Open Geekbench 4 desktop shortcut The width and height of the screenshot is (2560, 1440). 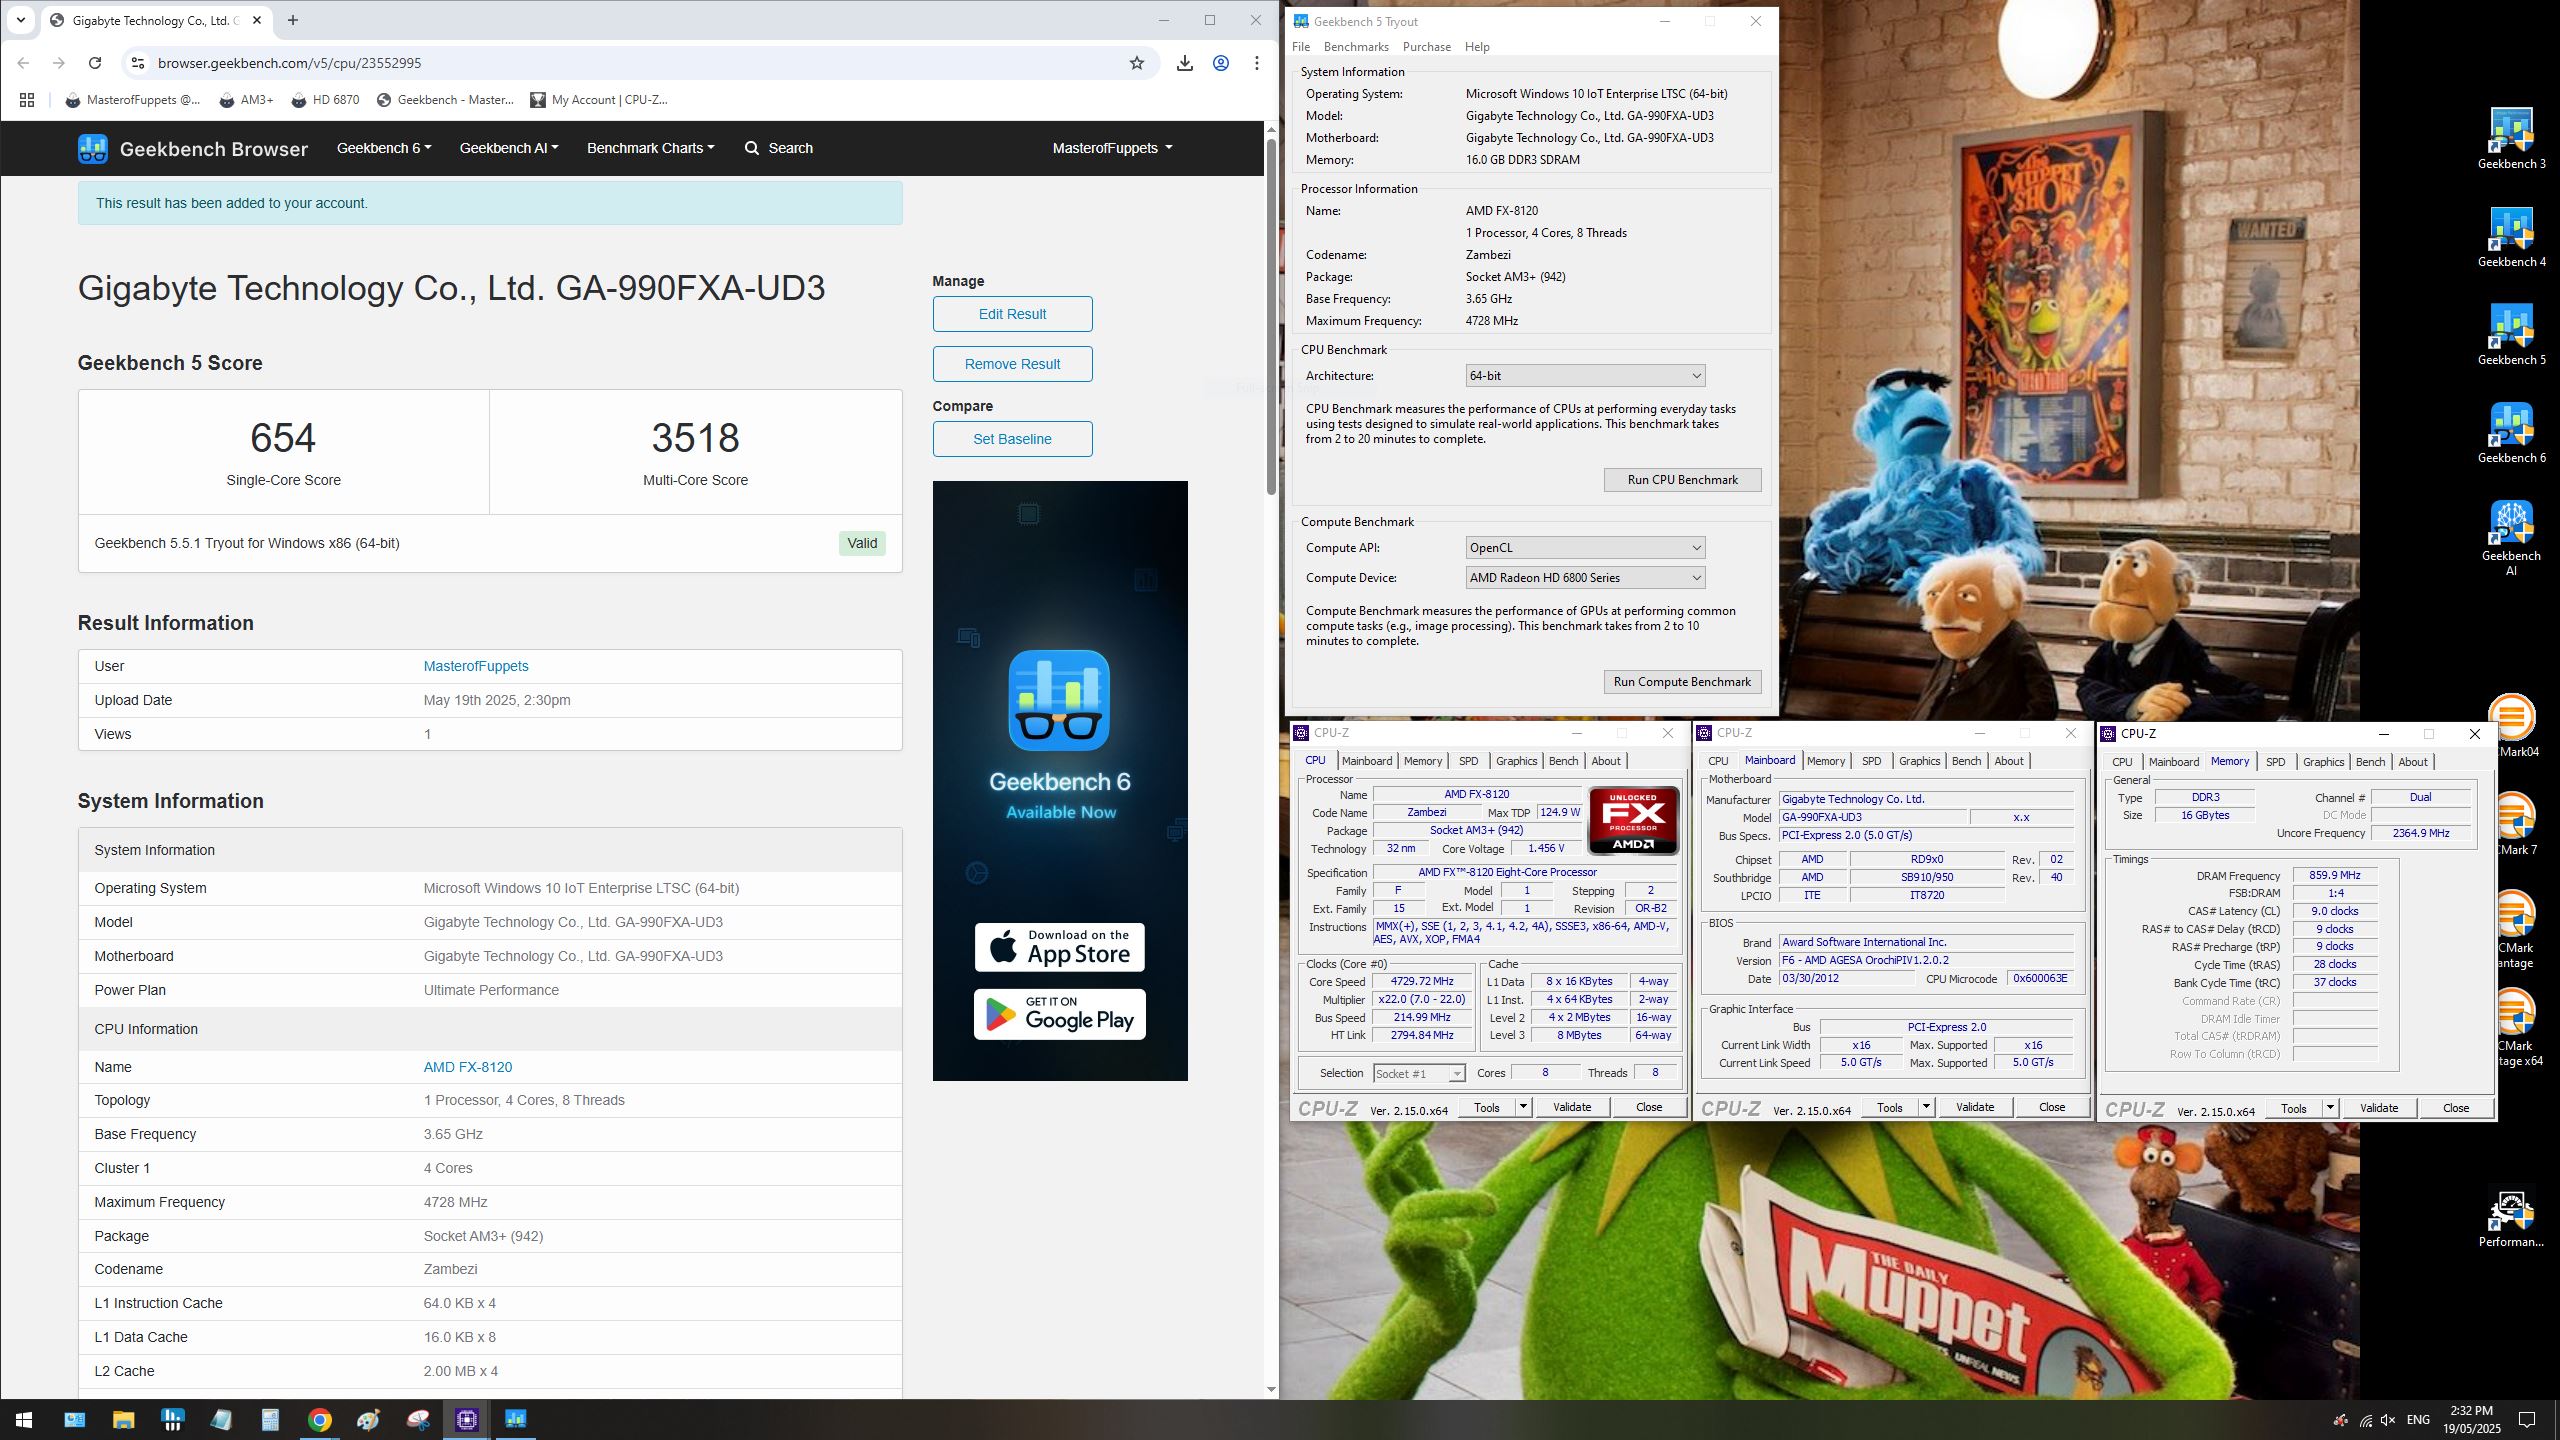2511,237
